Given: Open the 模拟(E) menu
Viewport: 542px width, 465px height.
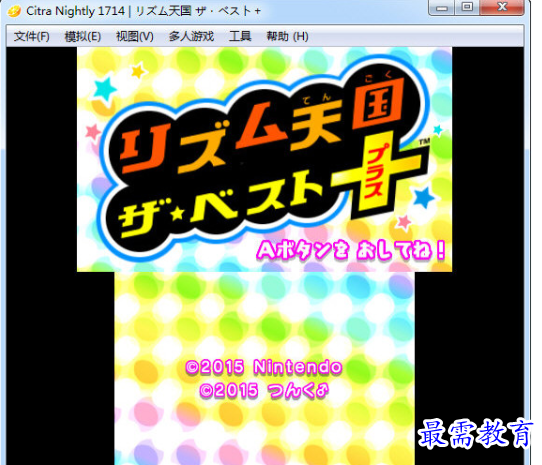Looking at the screenshot, I should click(83, 36).
